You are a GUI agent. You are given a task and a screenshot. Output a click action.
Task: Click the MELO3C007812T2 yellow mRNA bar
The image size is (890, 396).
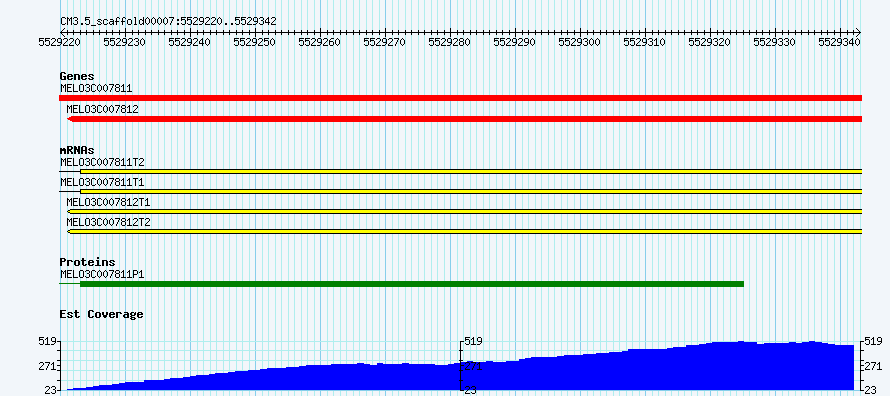pyautogui.click(x=464, y=231)
